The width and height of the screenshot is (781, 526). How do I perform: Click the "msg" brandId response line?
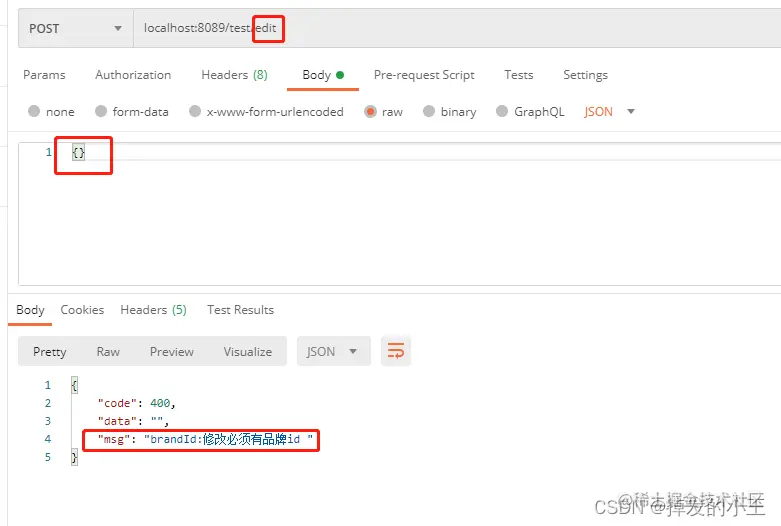click(205, 439)
